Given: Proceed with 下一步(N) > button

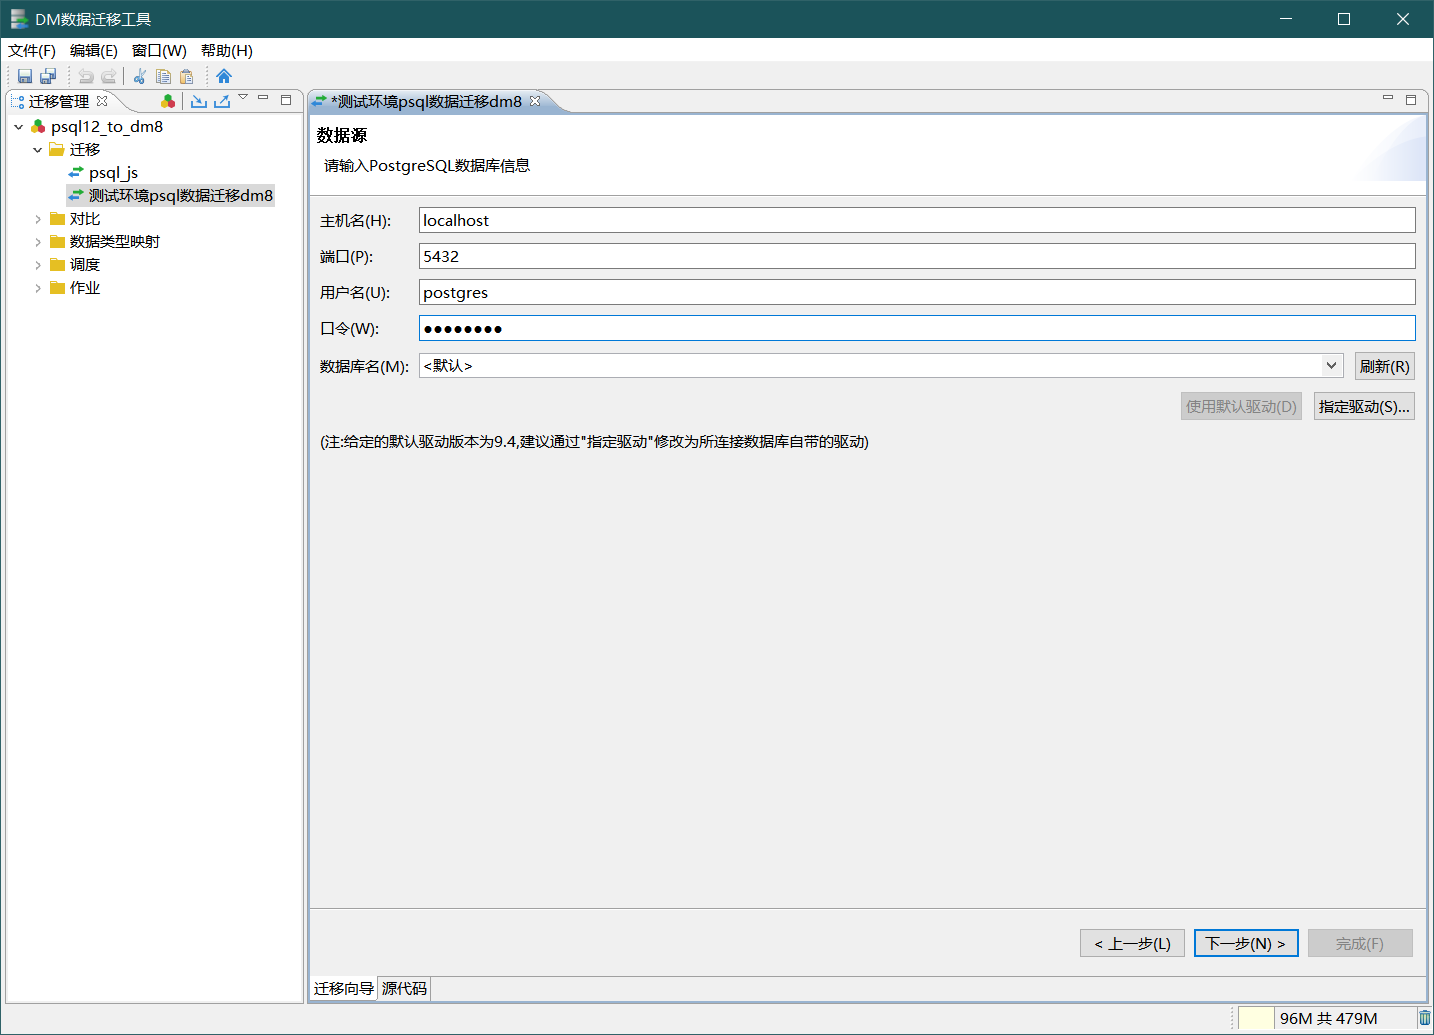Looking at the screenshot, I should tap(1246, 943).
